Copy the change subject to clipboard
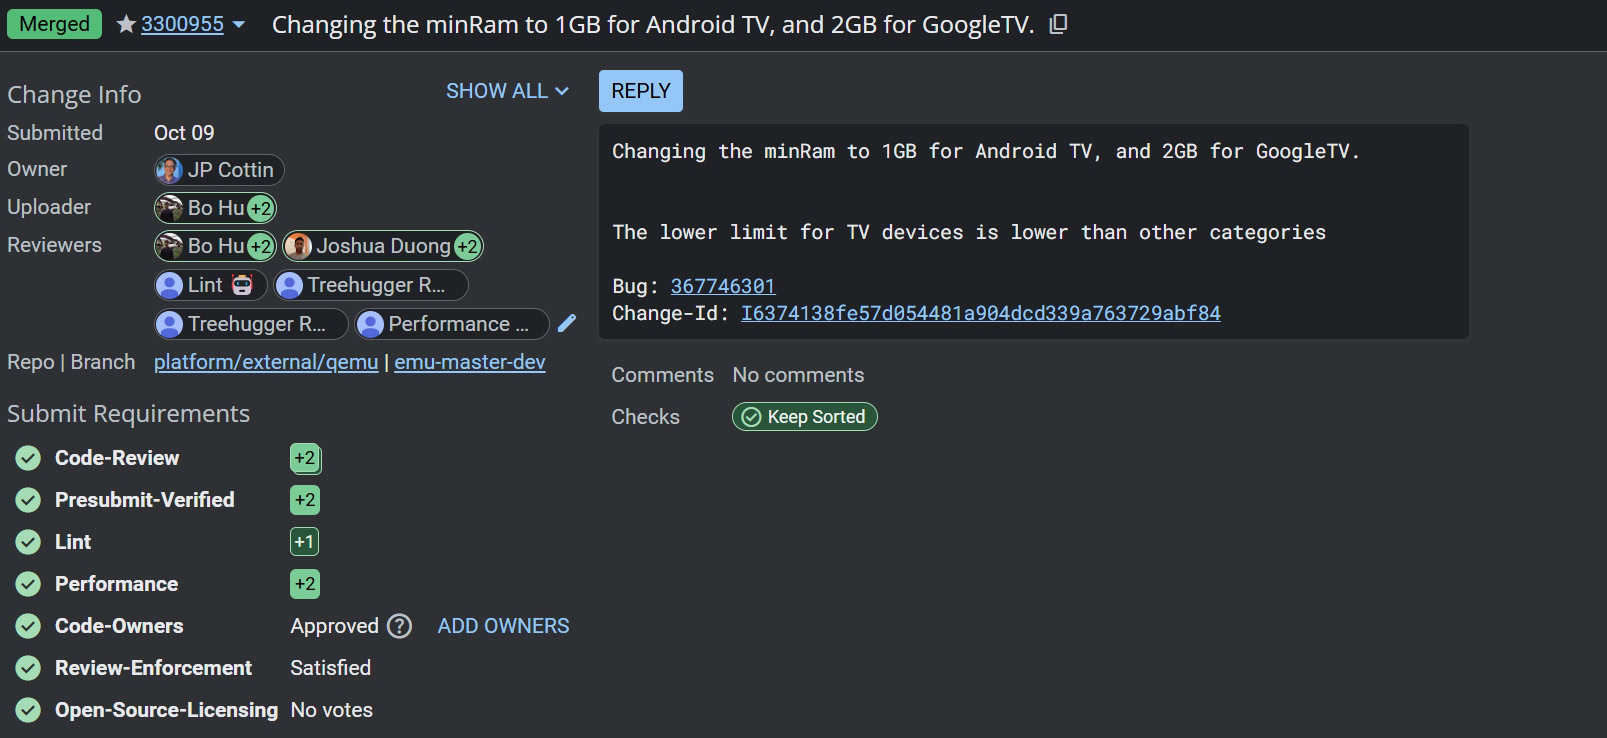This screenshot has width=1607, height=738. (x=1058, y=24)
